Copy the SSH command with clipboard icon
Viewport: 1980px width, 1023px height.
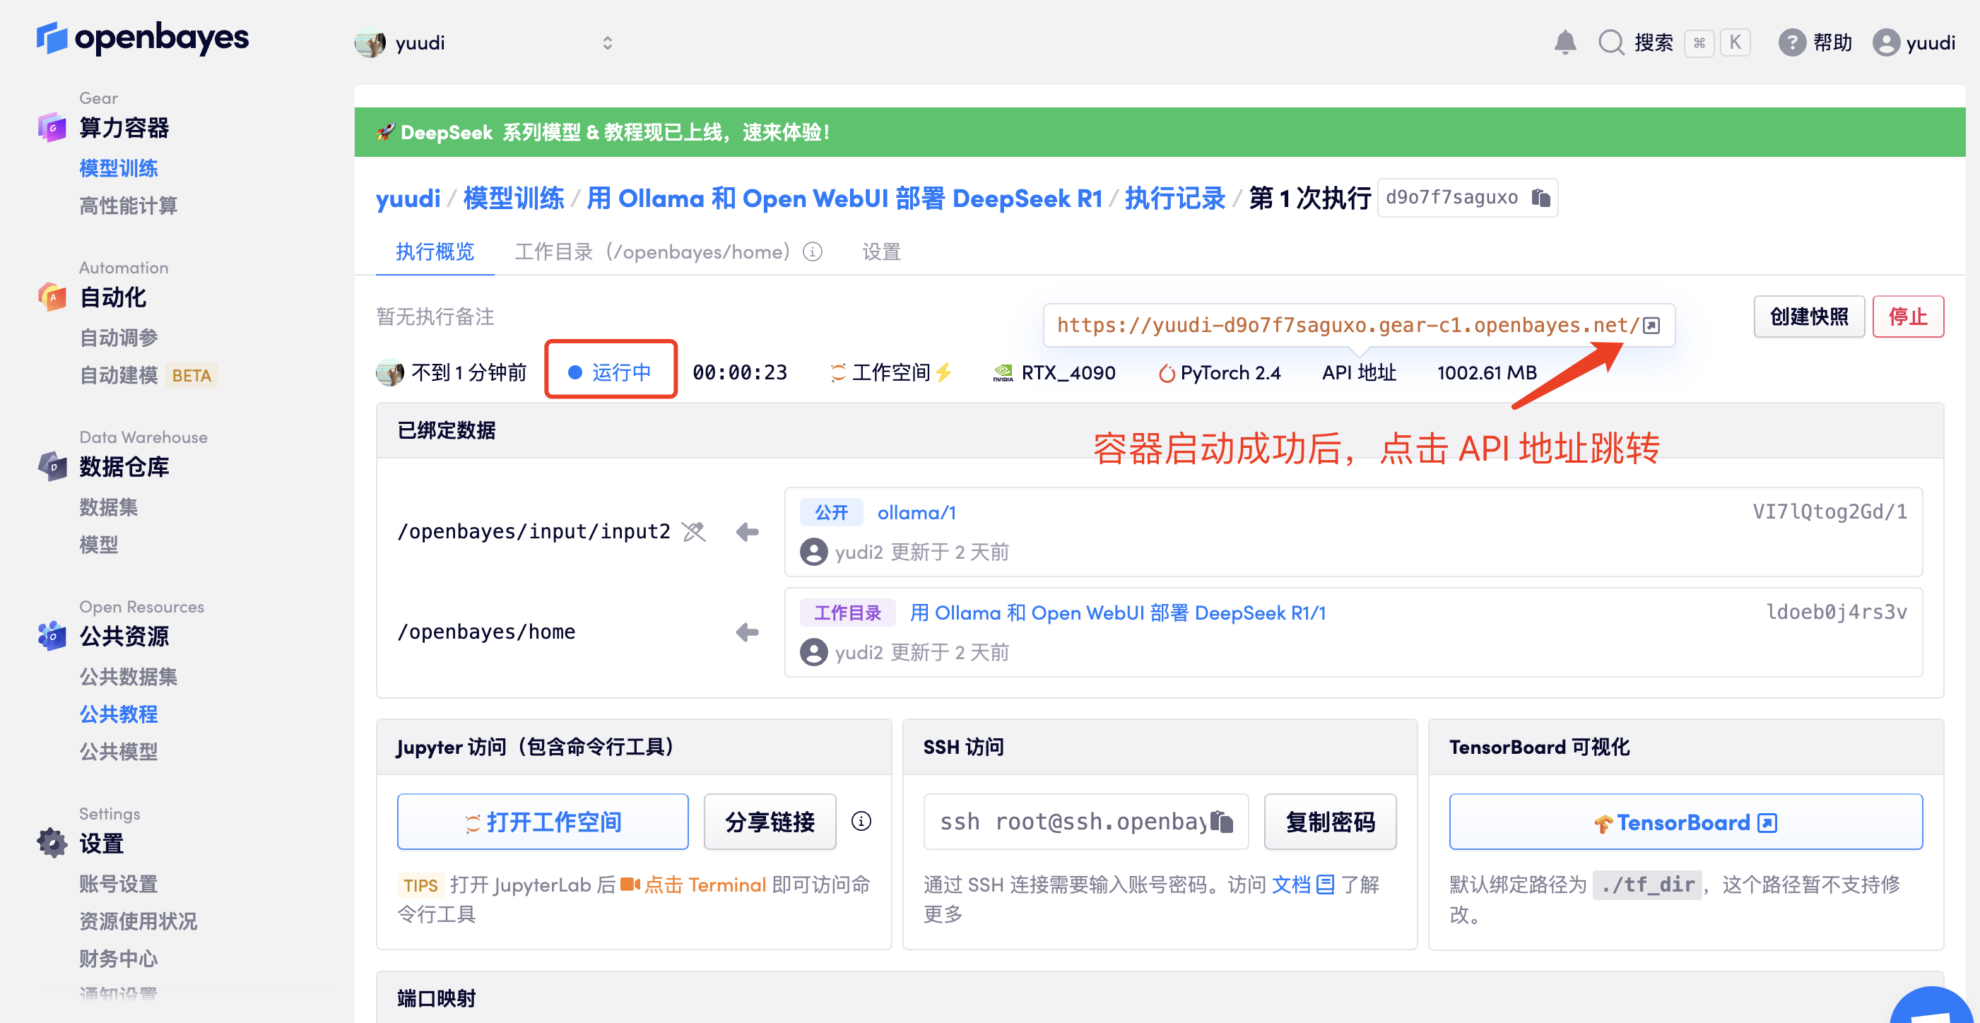pos(1221,822)
